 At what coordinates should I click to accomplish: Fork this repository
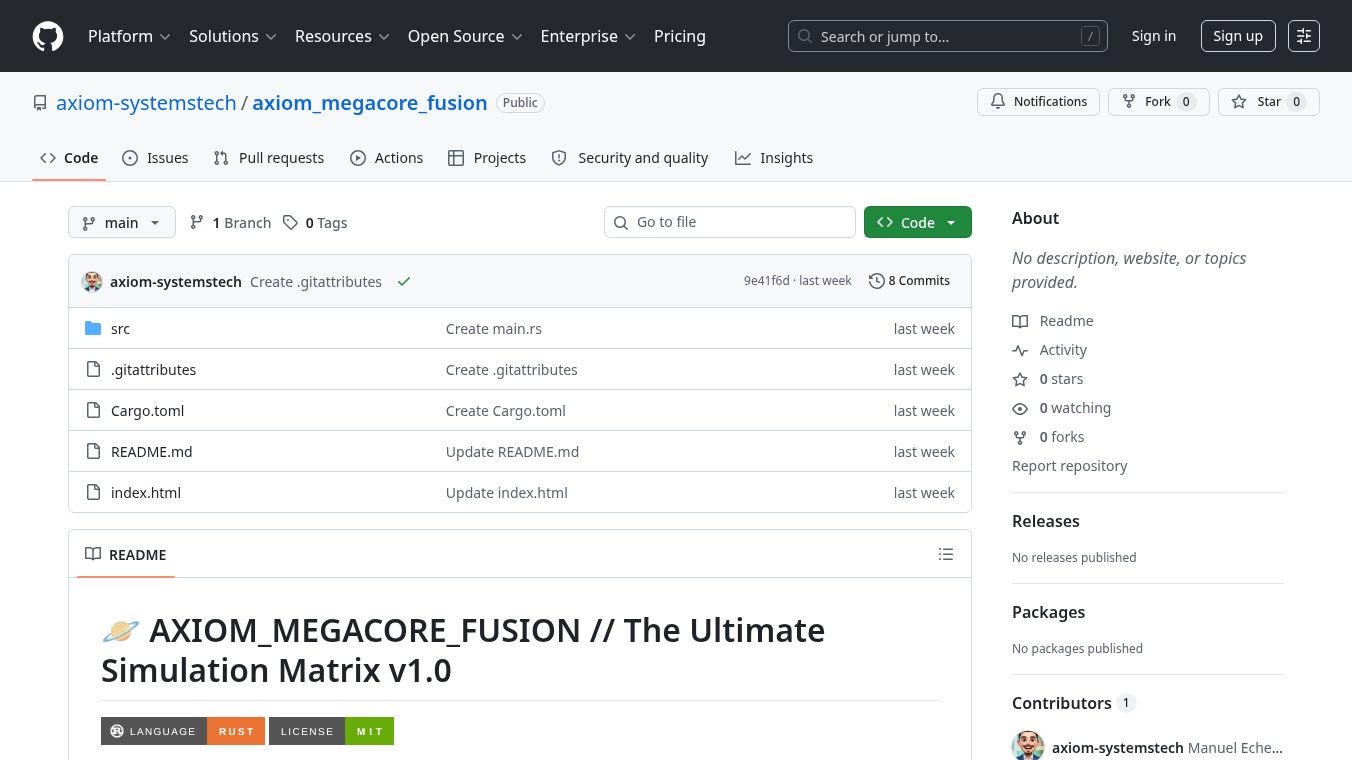pyautogui.click(x=1159, y=102)
